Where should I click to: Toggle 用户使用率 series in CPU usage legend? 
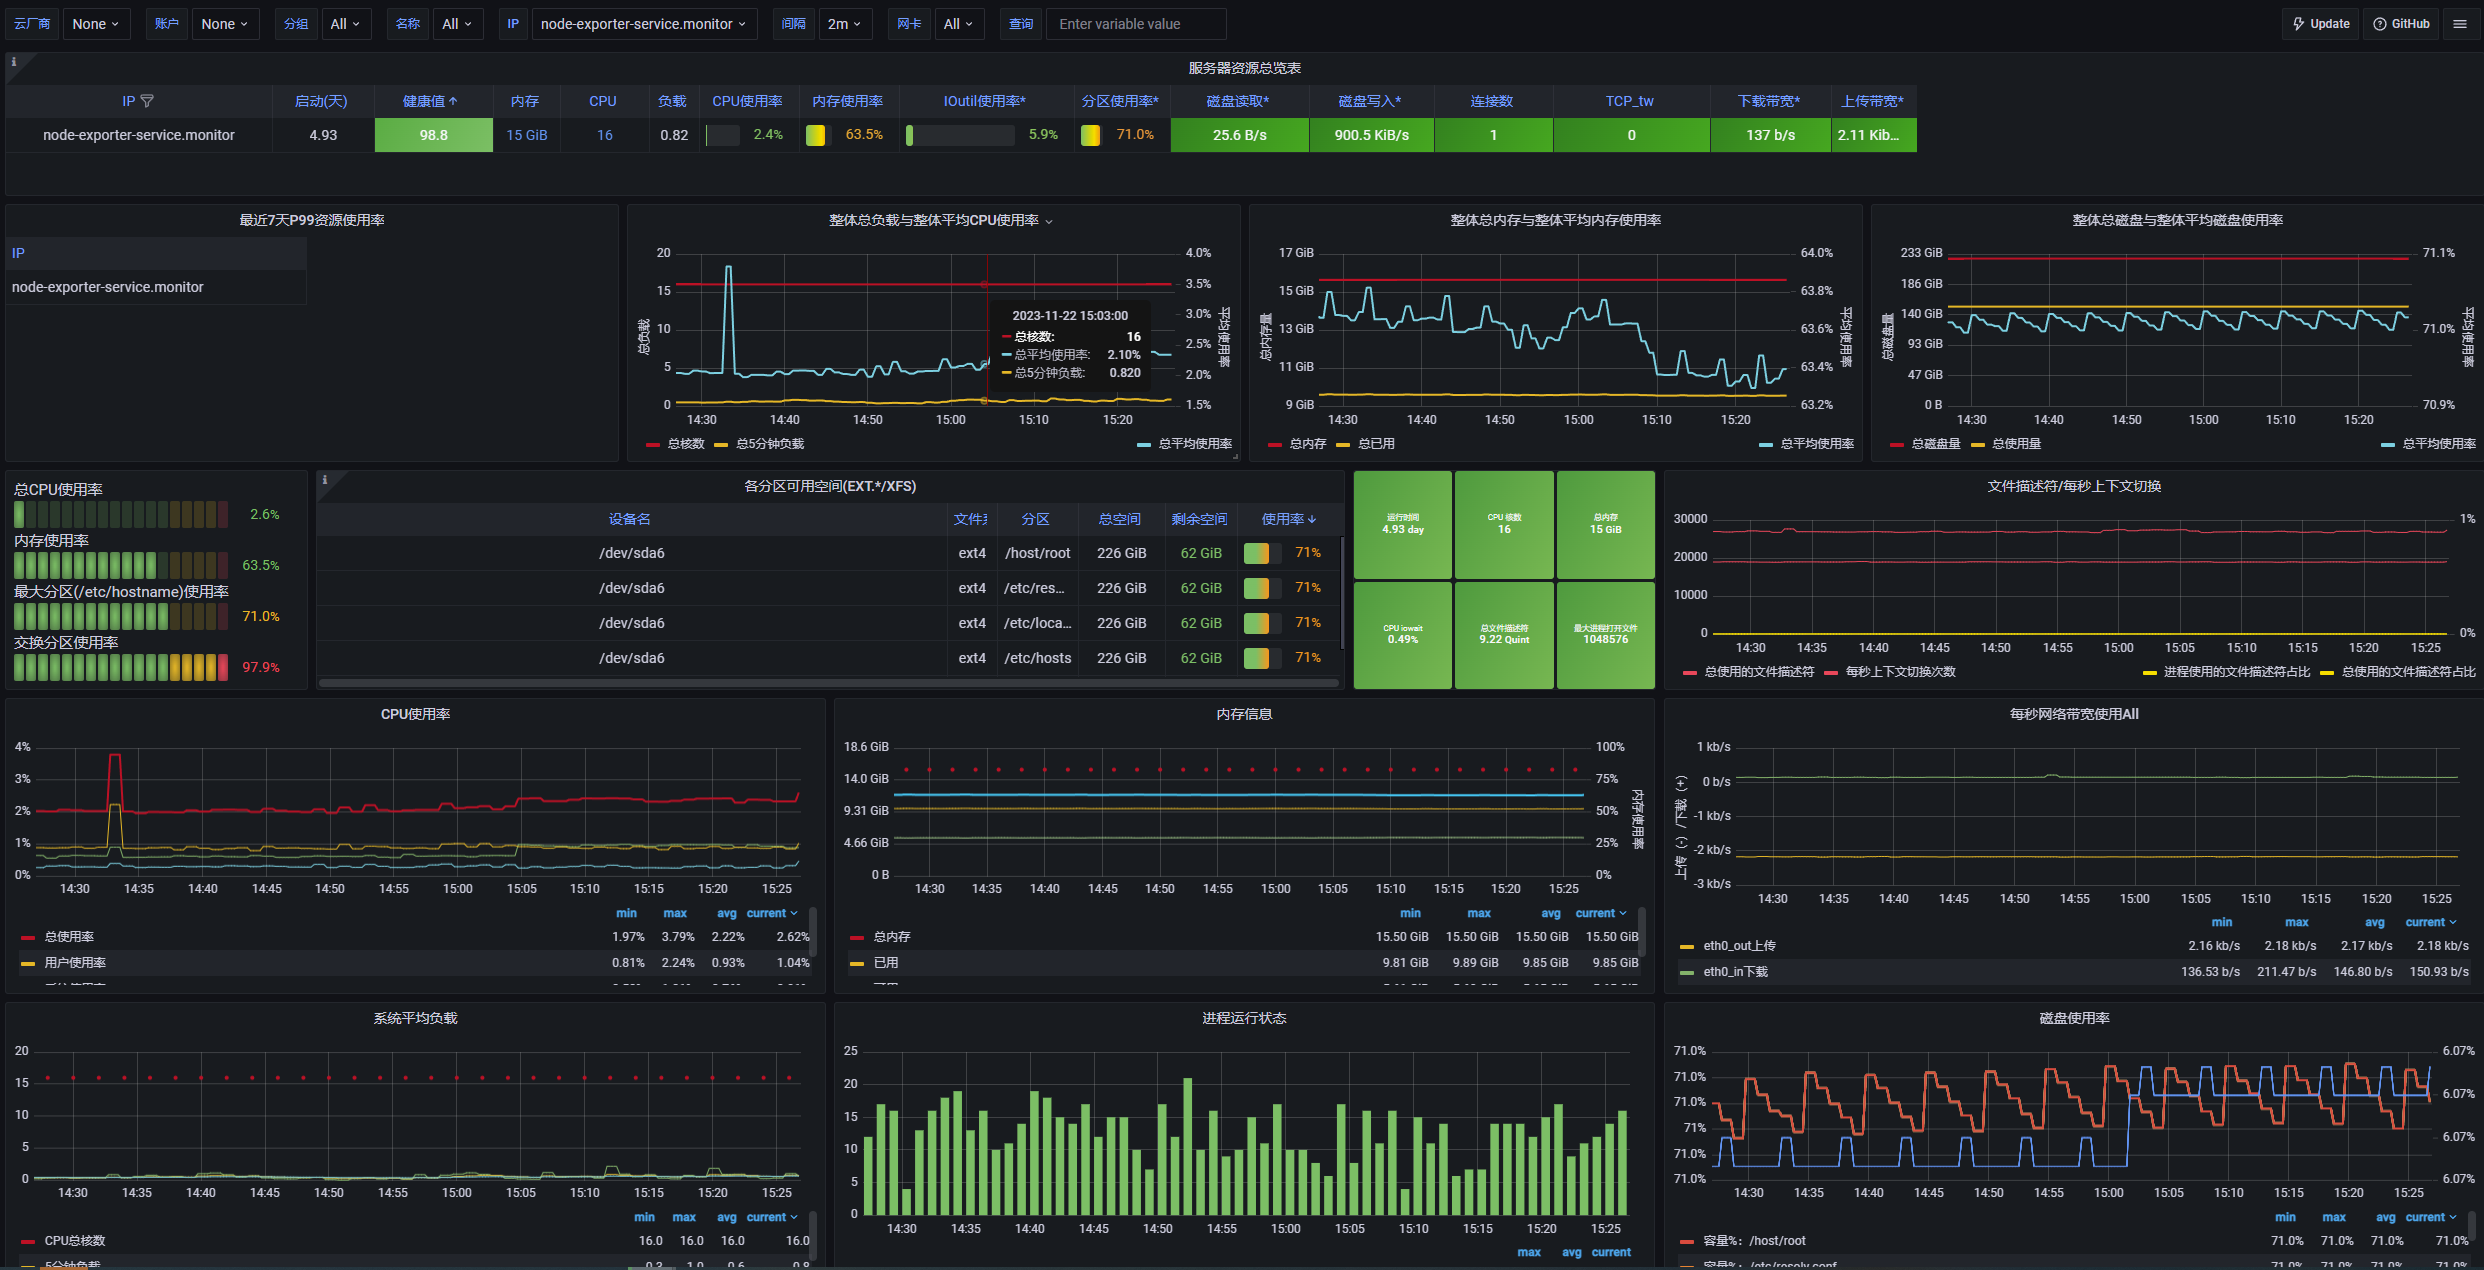click(75, 963)
